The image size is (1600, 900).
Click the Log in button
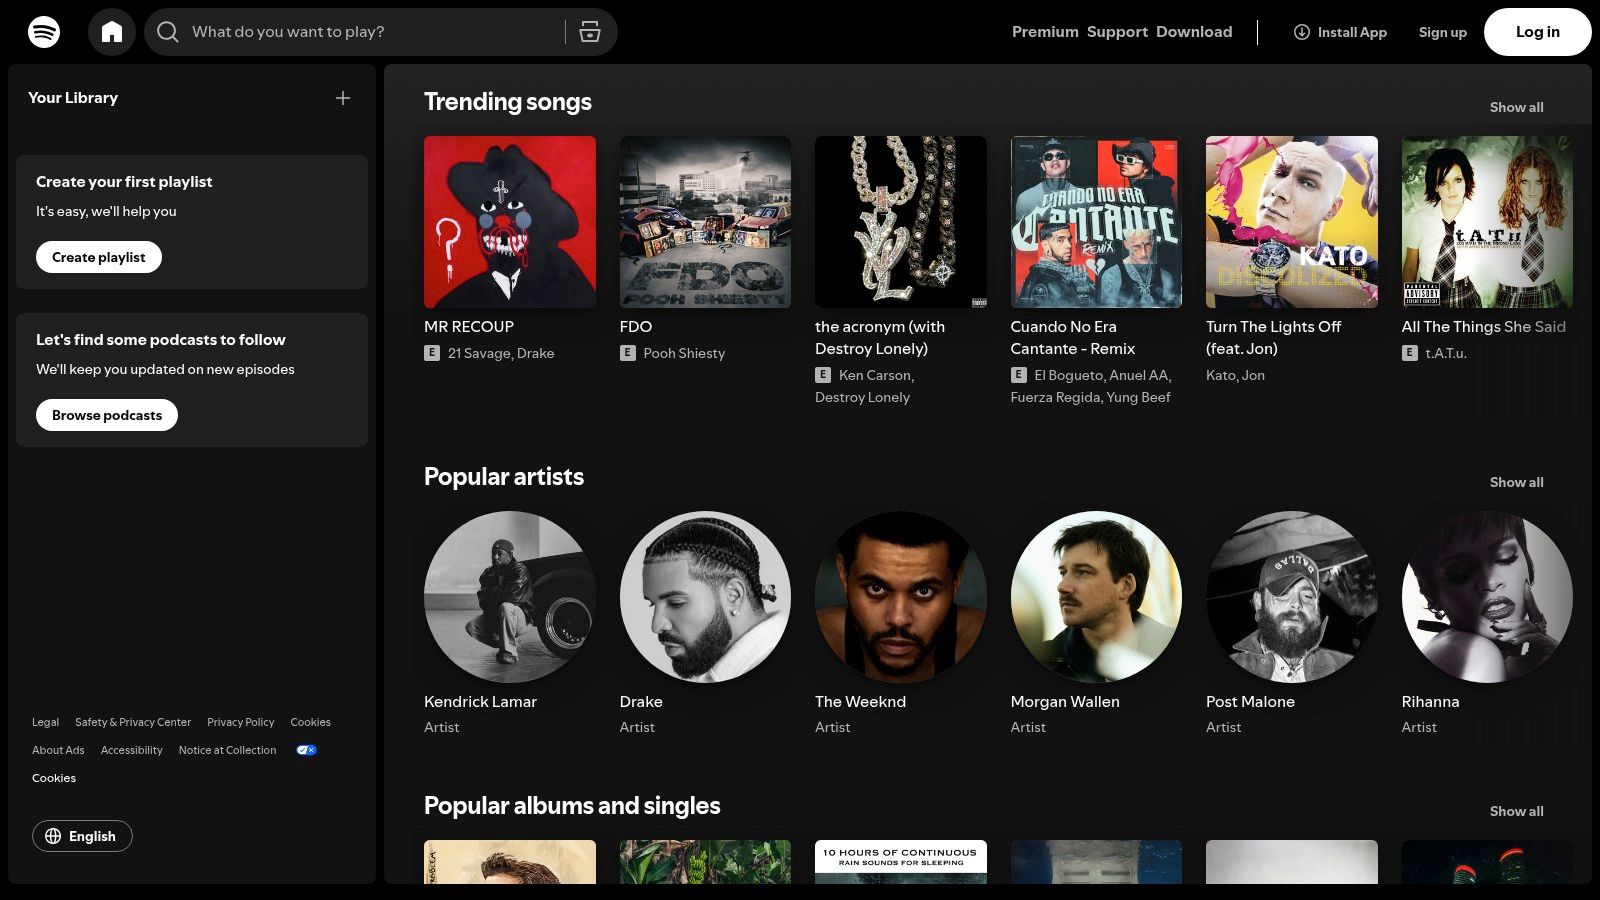click(x=1537, y=31)
